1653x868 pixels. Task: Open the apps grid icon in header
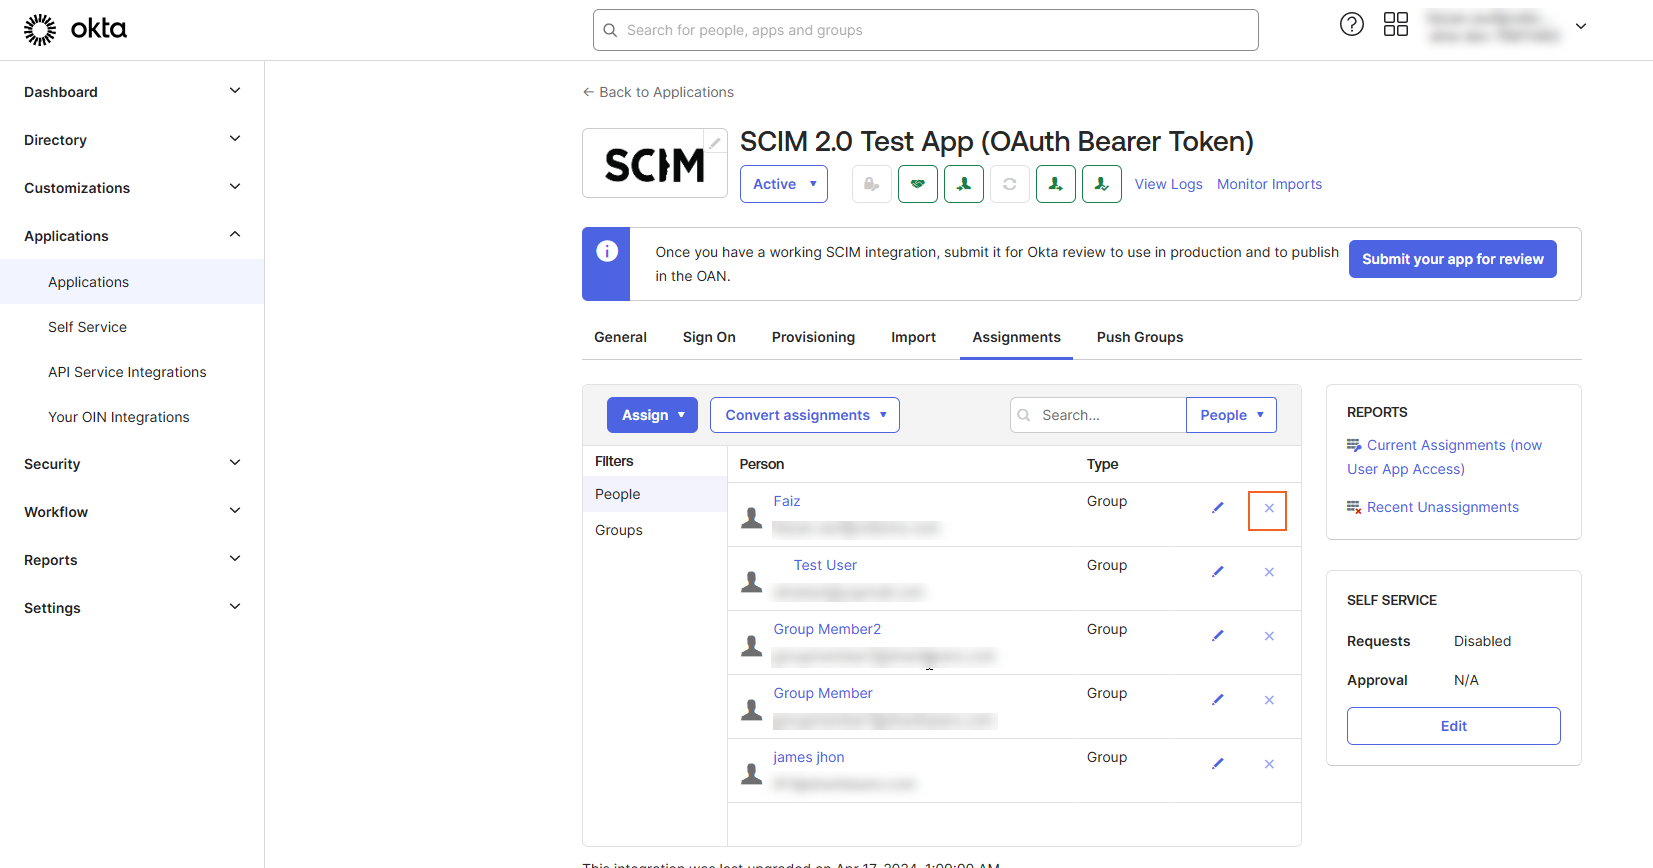pos(1395,25)
